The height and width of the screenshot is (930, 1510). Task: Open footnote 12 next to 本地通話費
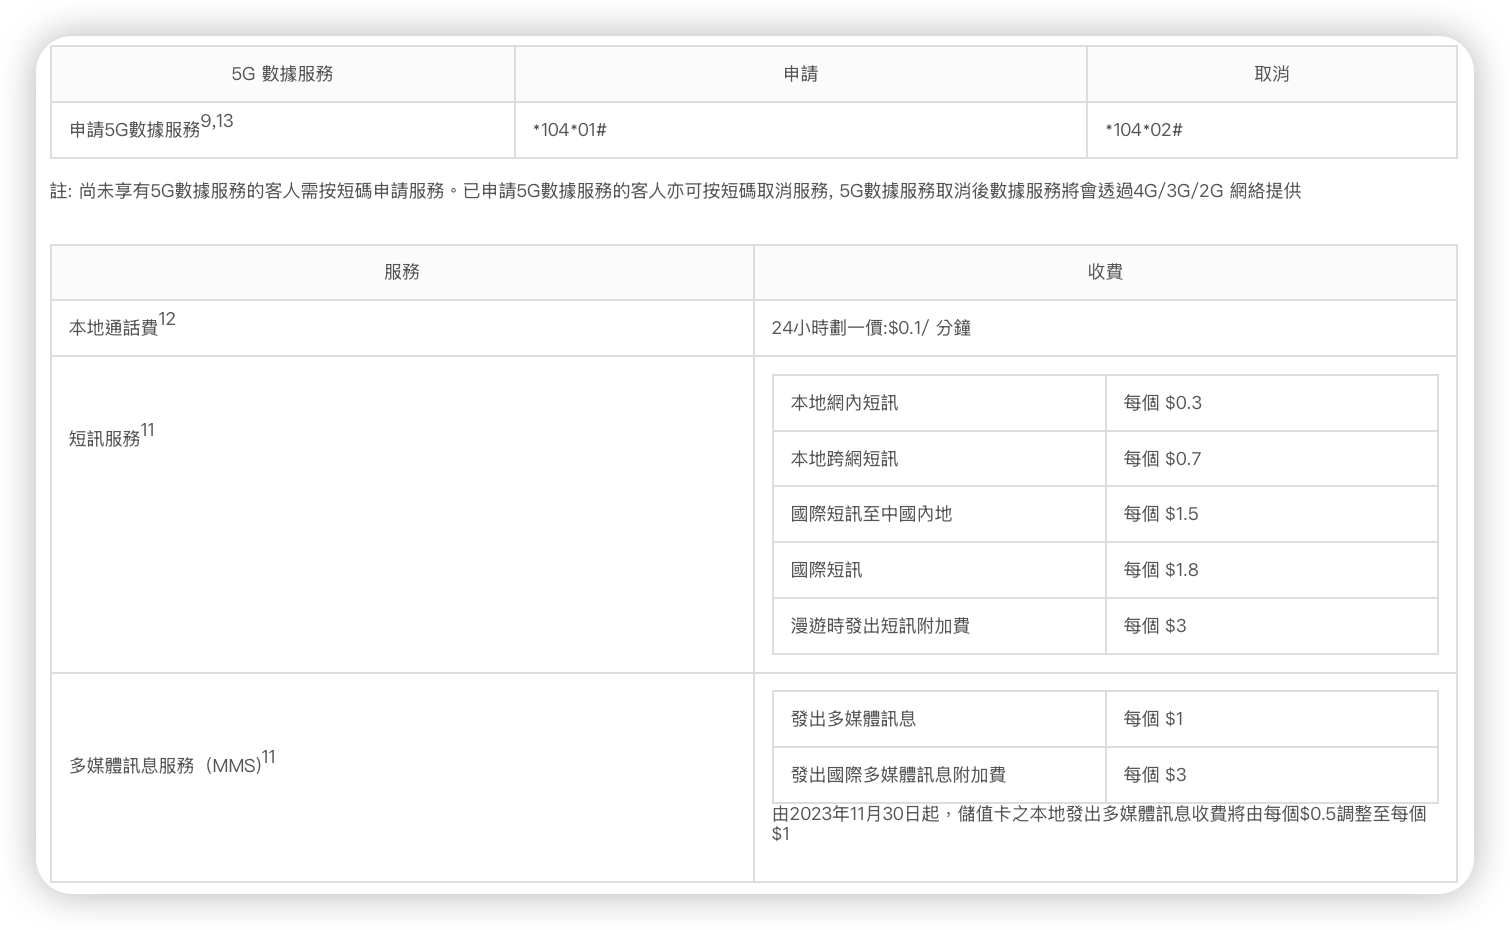point(167,319)
